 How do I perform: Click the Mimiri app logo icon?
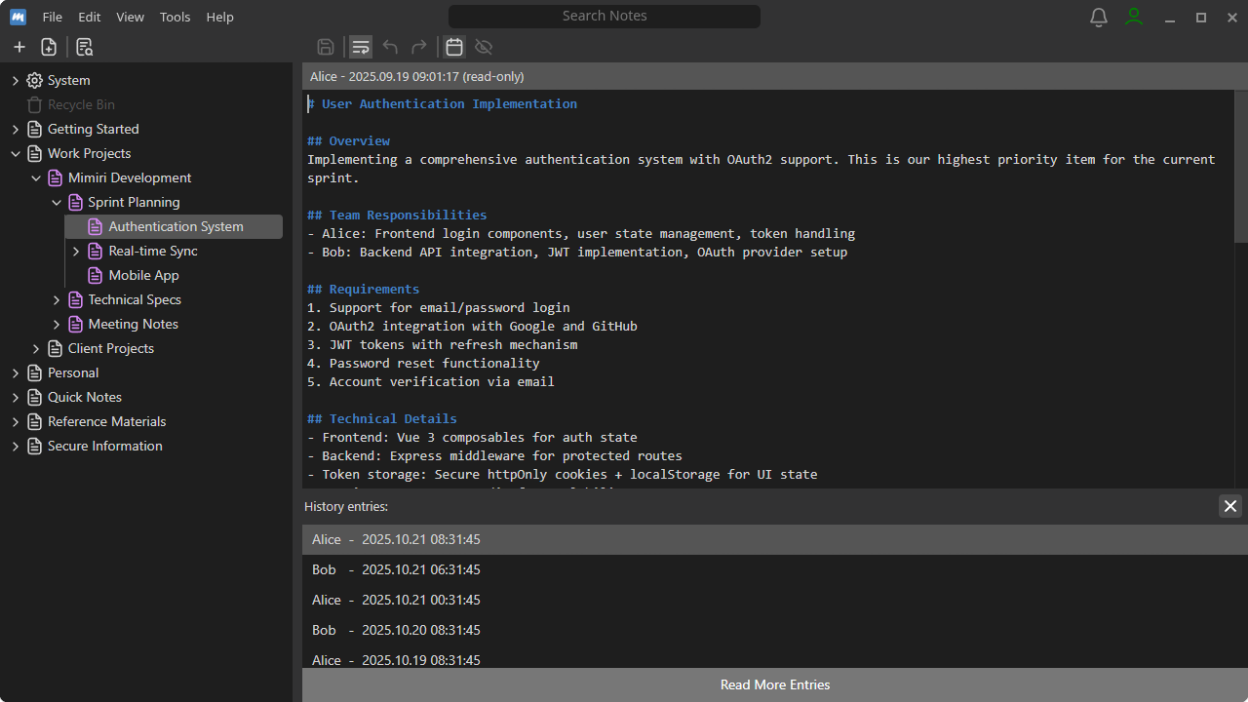18,17
